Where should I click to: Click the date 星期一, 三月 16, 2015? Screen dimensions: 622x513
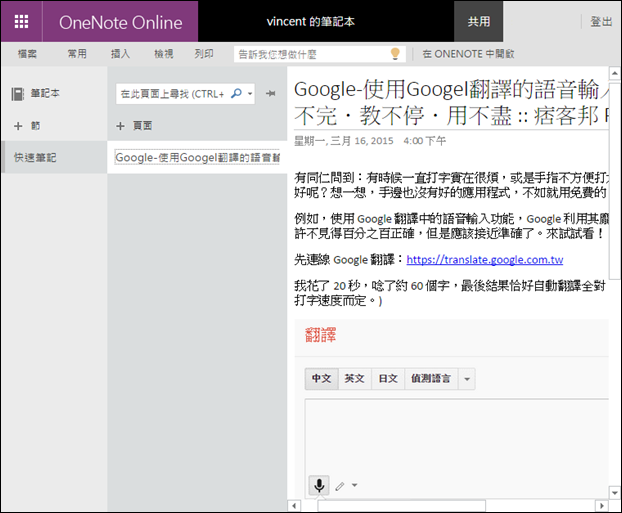(x=344, y=141)
